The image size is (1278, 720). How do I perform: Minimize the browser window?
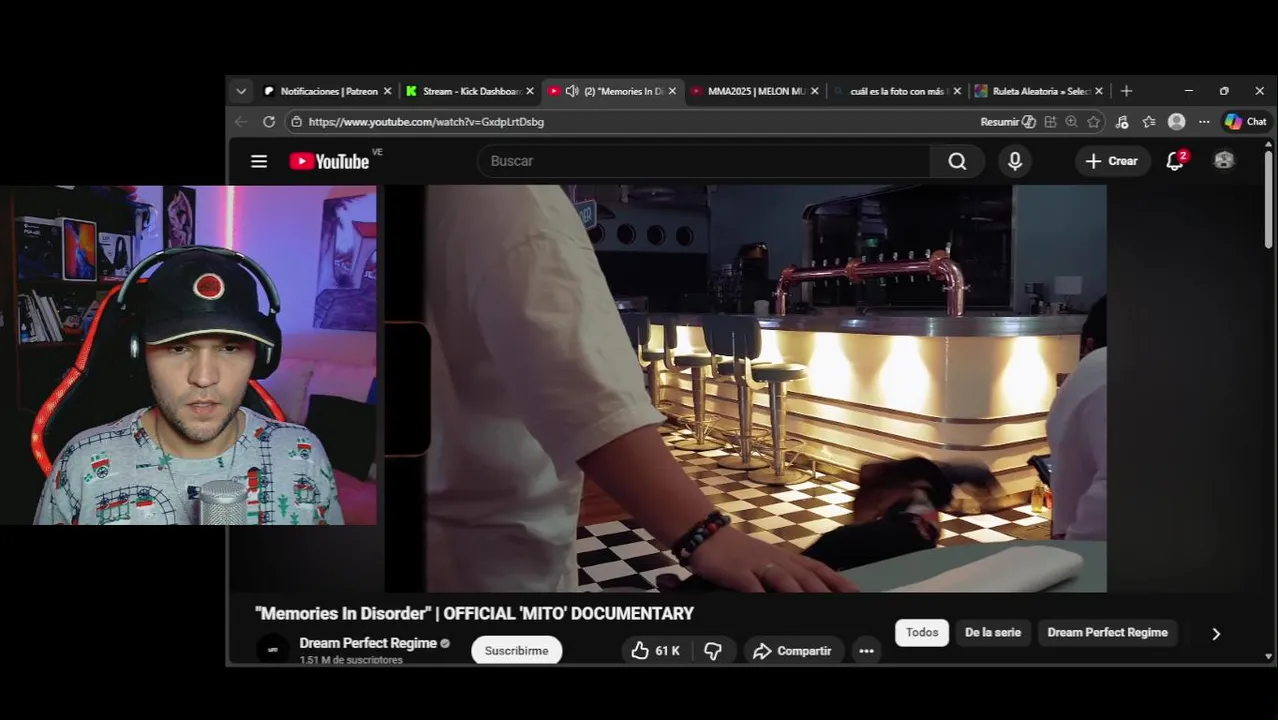click(1189, 91)
